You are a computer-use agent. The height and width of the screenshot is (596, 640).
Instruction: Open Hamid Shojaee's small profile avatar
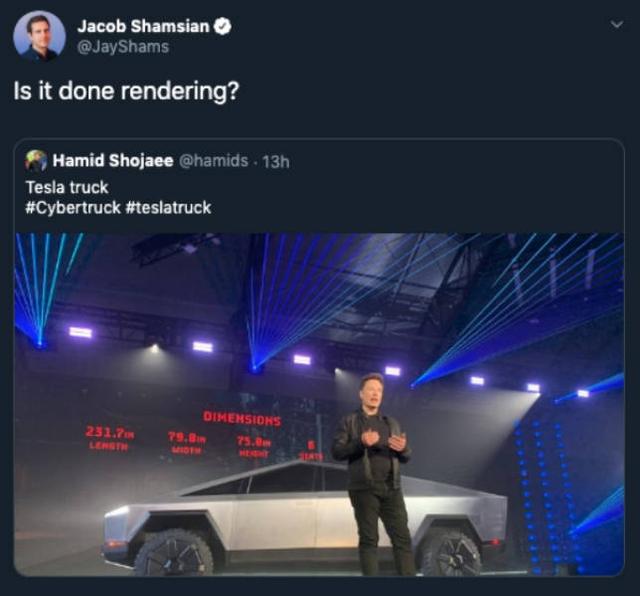pyautogui.click(x=36, y=160)
